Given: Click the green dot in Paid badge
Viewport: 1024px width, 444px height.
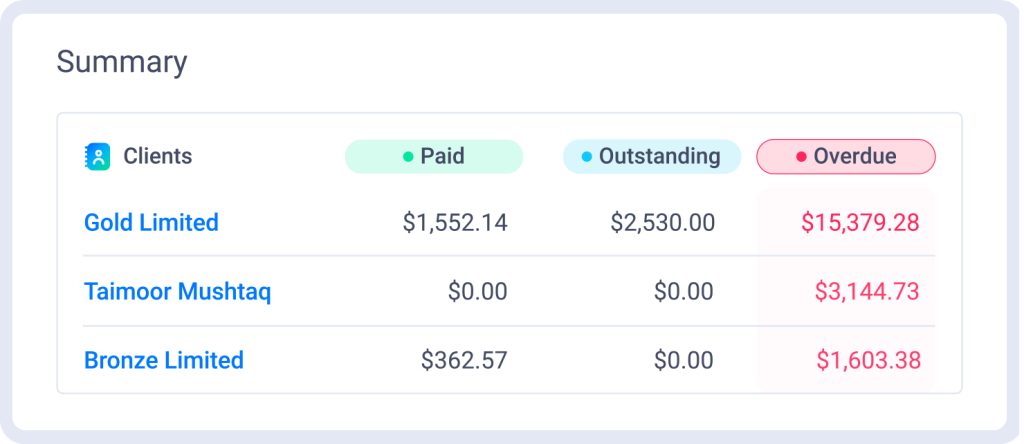Looking at the screenshot, I should [x=408, y=157].
